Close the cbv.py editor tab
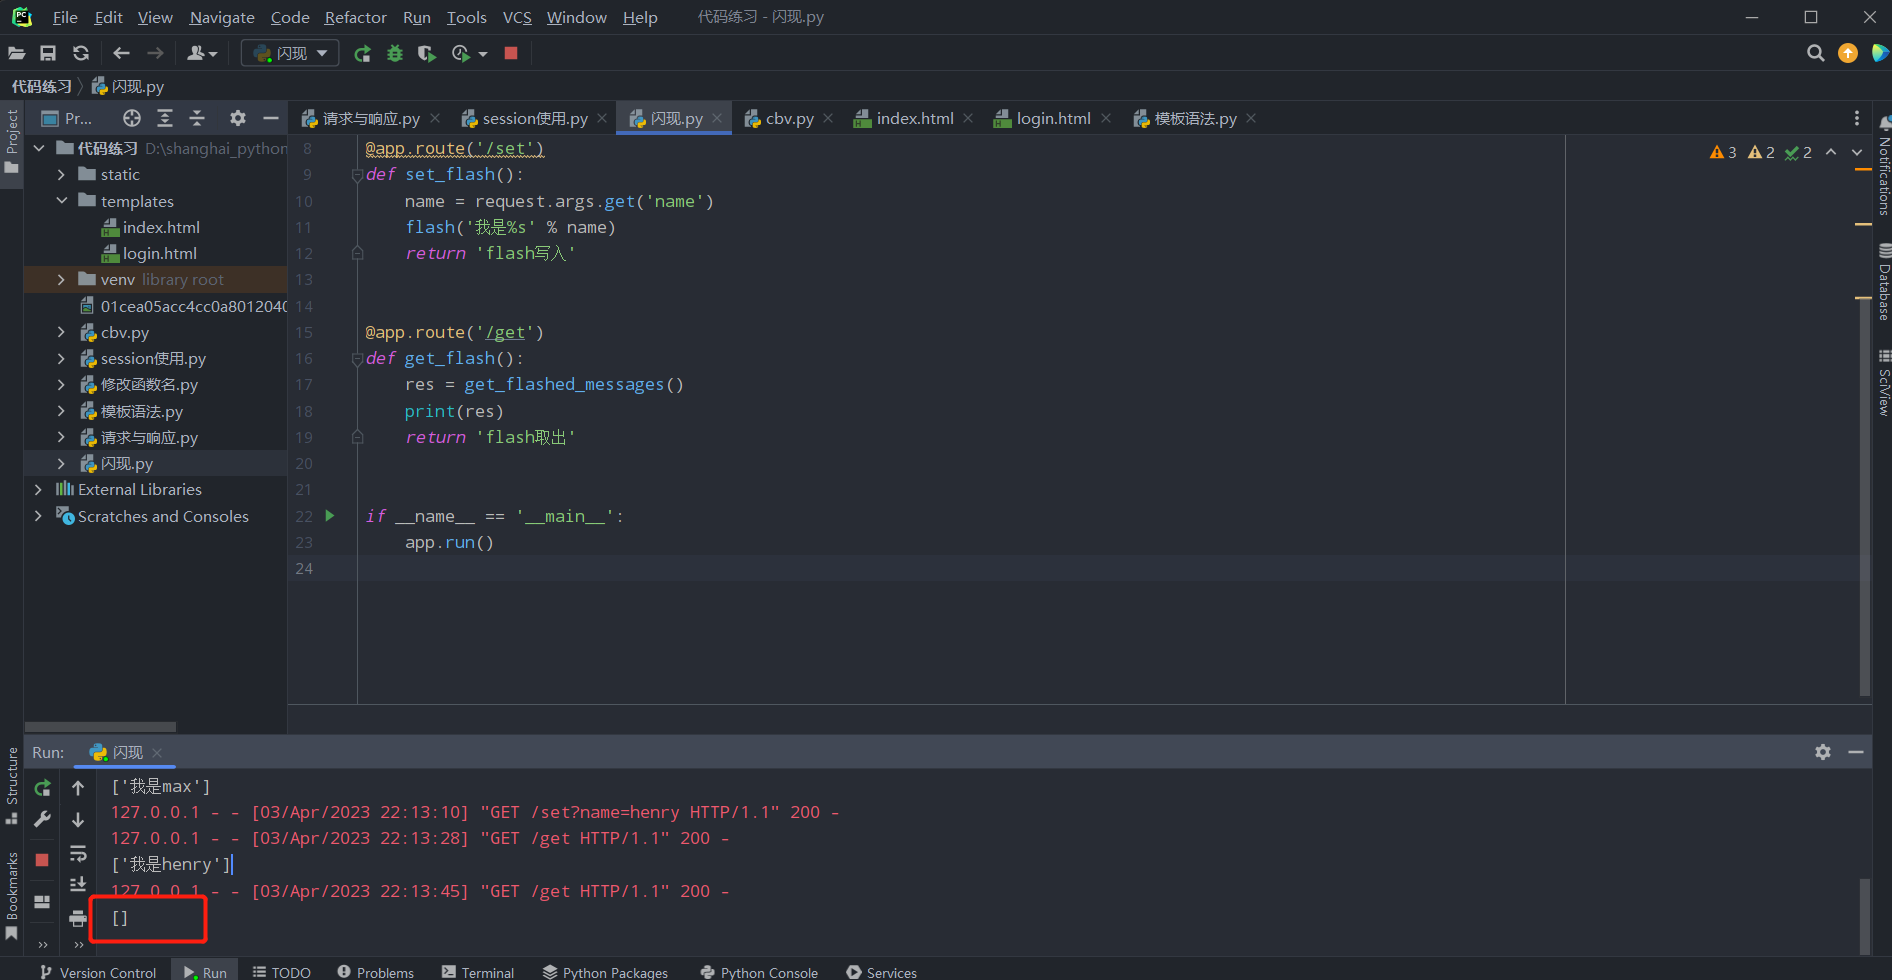The height and width of the screenshot is (980, 1892). [828, 118]
